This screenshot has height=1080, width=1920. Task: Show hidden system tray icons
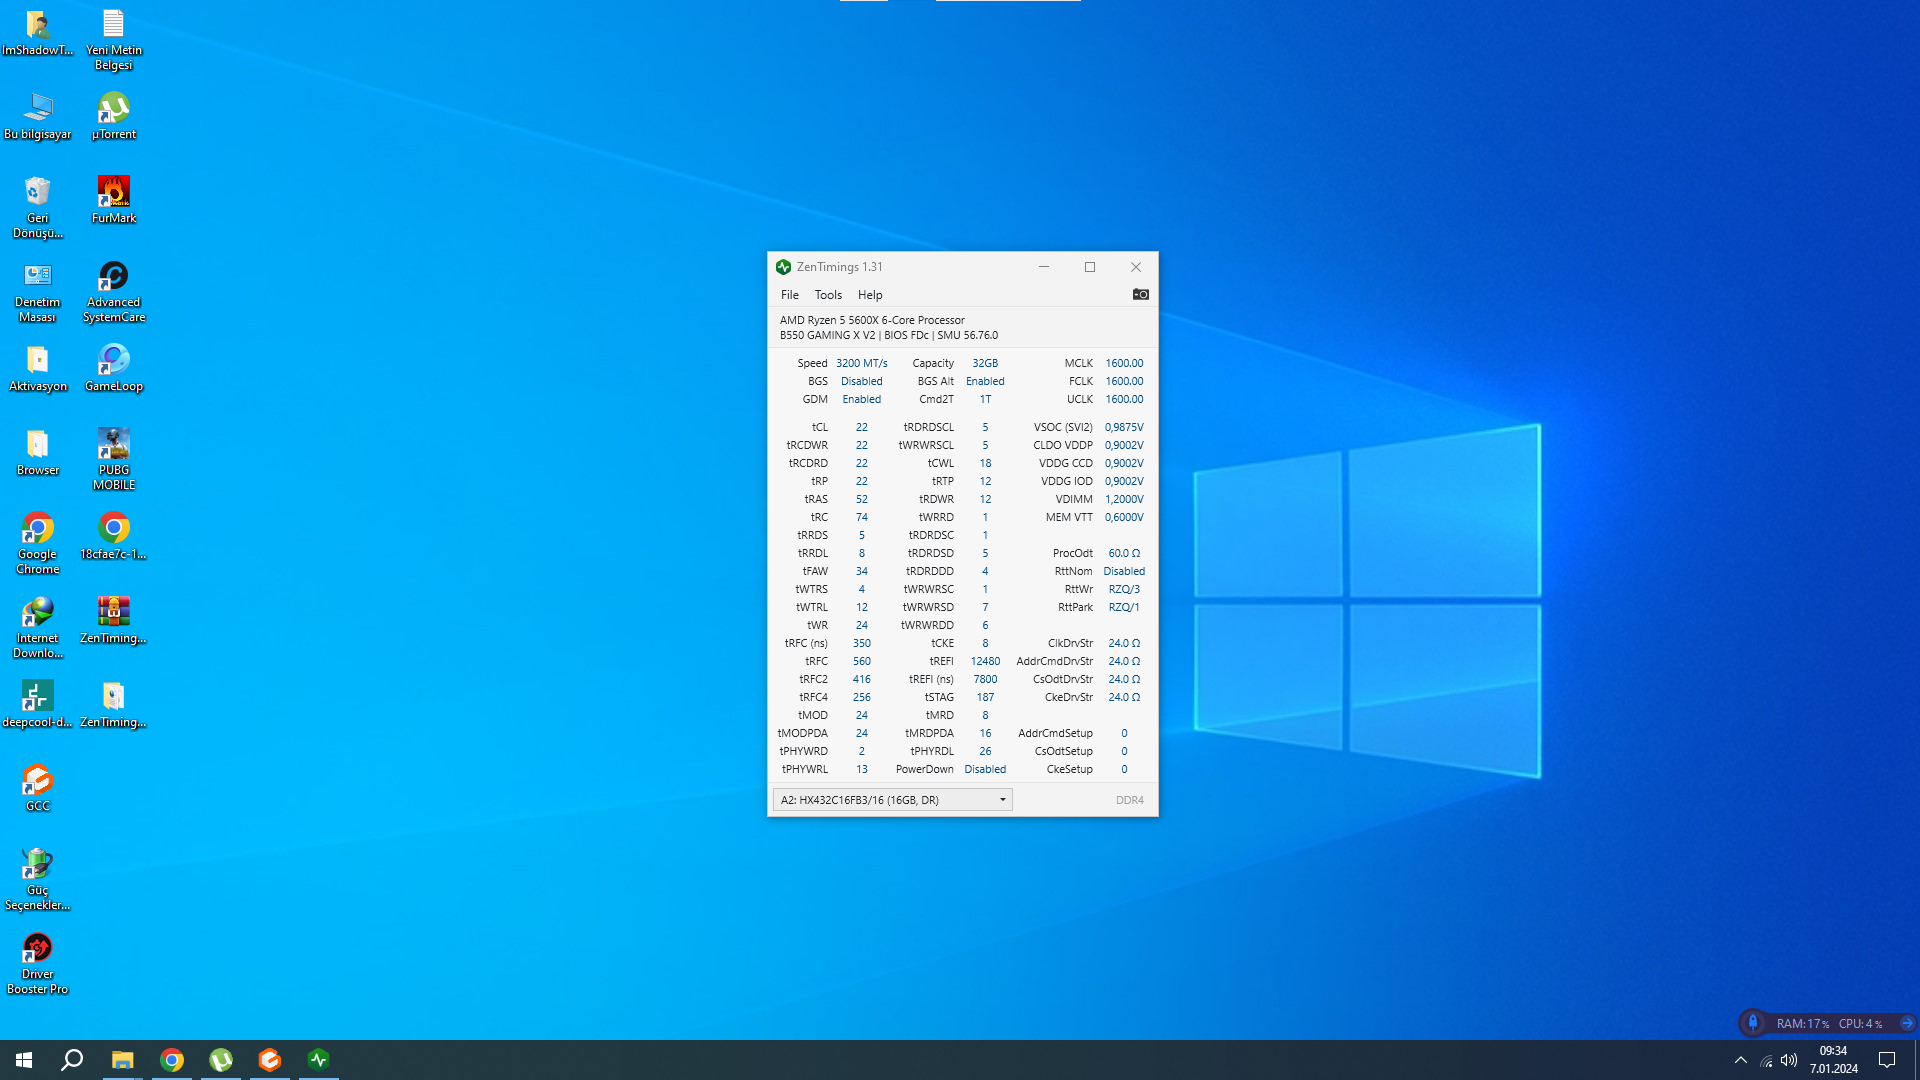click(x=1741, y=1060)
